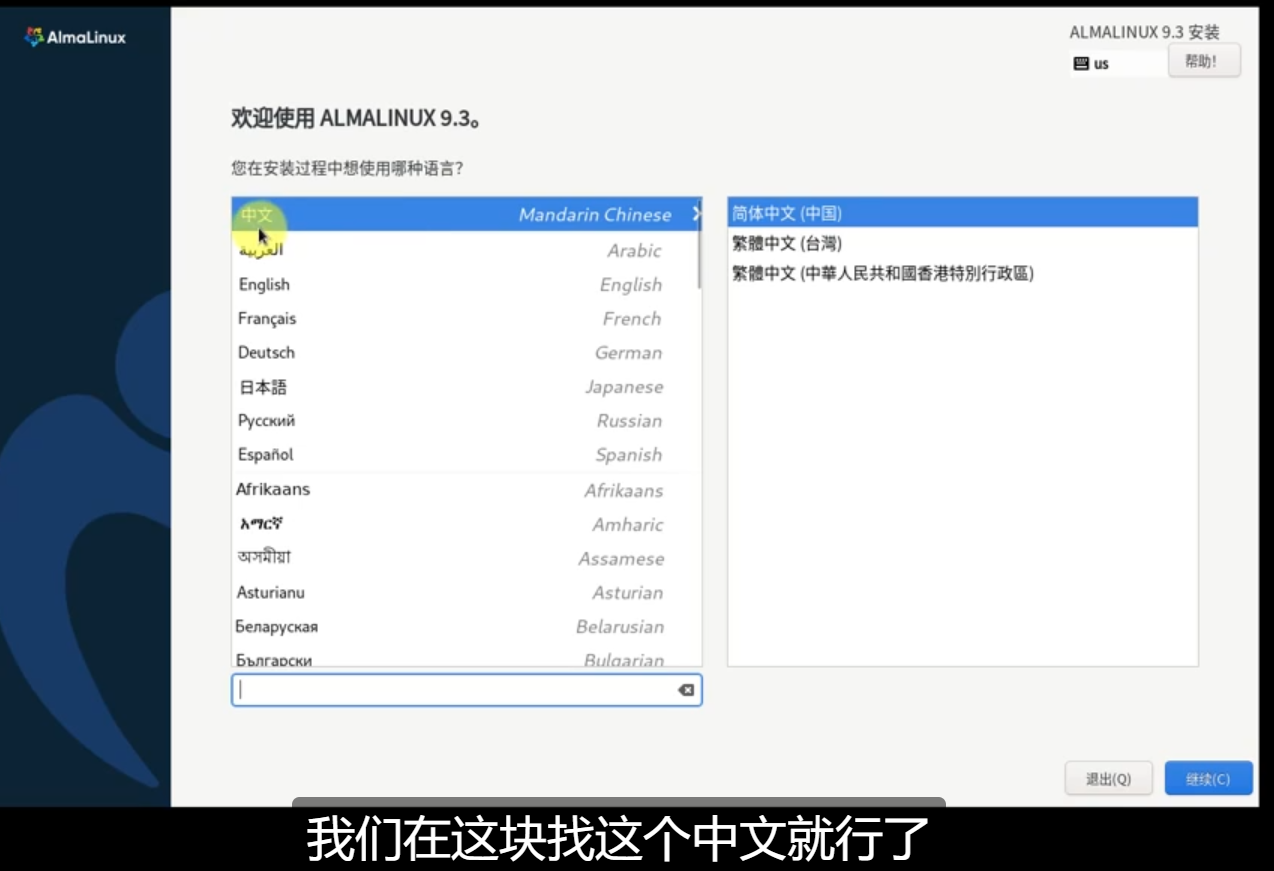Choose 繁體中文 (中華人民共和國香港特別行政區) locale
Screen dimensions: 1274x871
962,273
